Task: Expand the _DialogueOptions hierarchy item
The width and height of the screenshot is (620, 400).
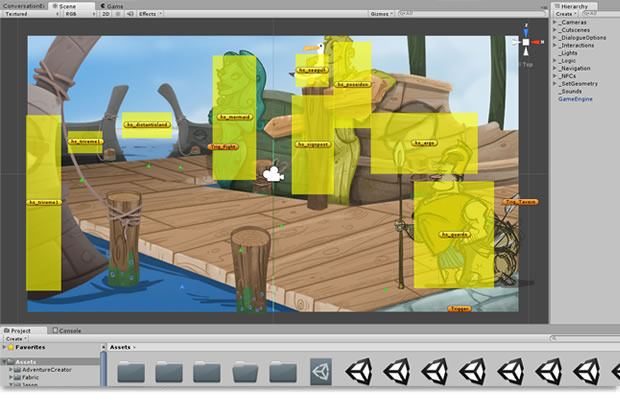Action: tap(555, 38)
